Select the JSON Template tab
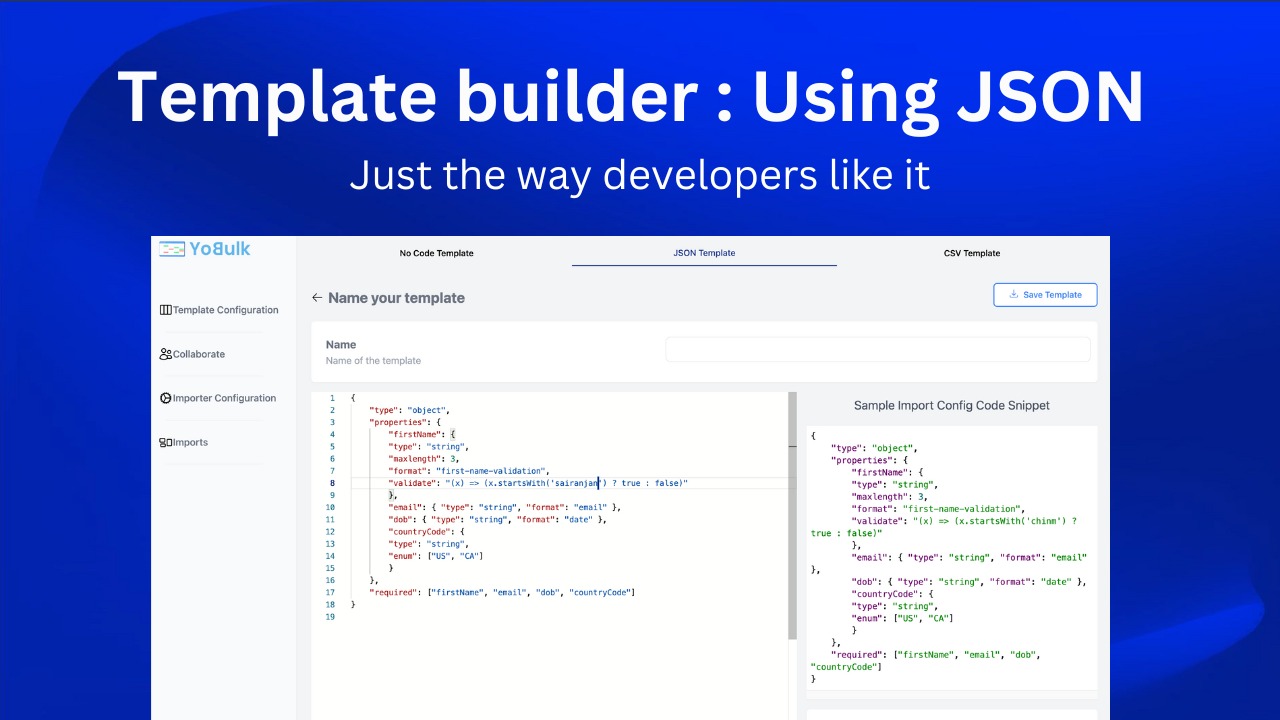This screenshot has height=720, width=1280. point(704,253)
